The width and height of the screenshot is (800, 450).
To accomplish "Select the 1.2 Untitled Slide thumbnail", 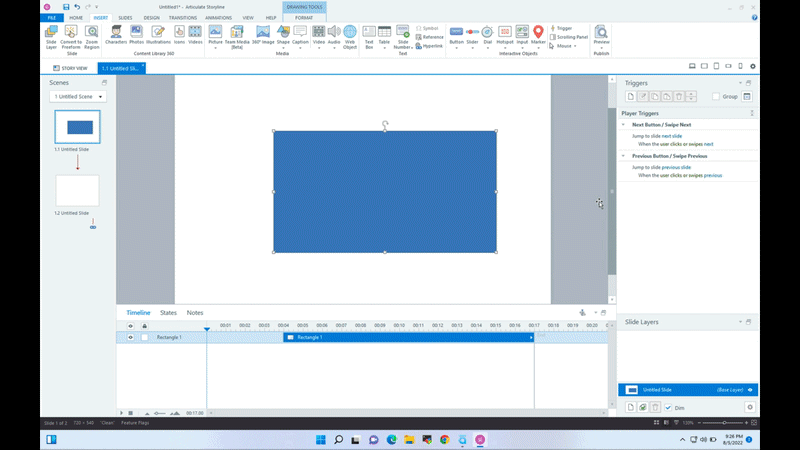I will (x=77, y=190).
